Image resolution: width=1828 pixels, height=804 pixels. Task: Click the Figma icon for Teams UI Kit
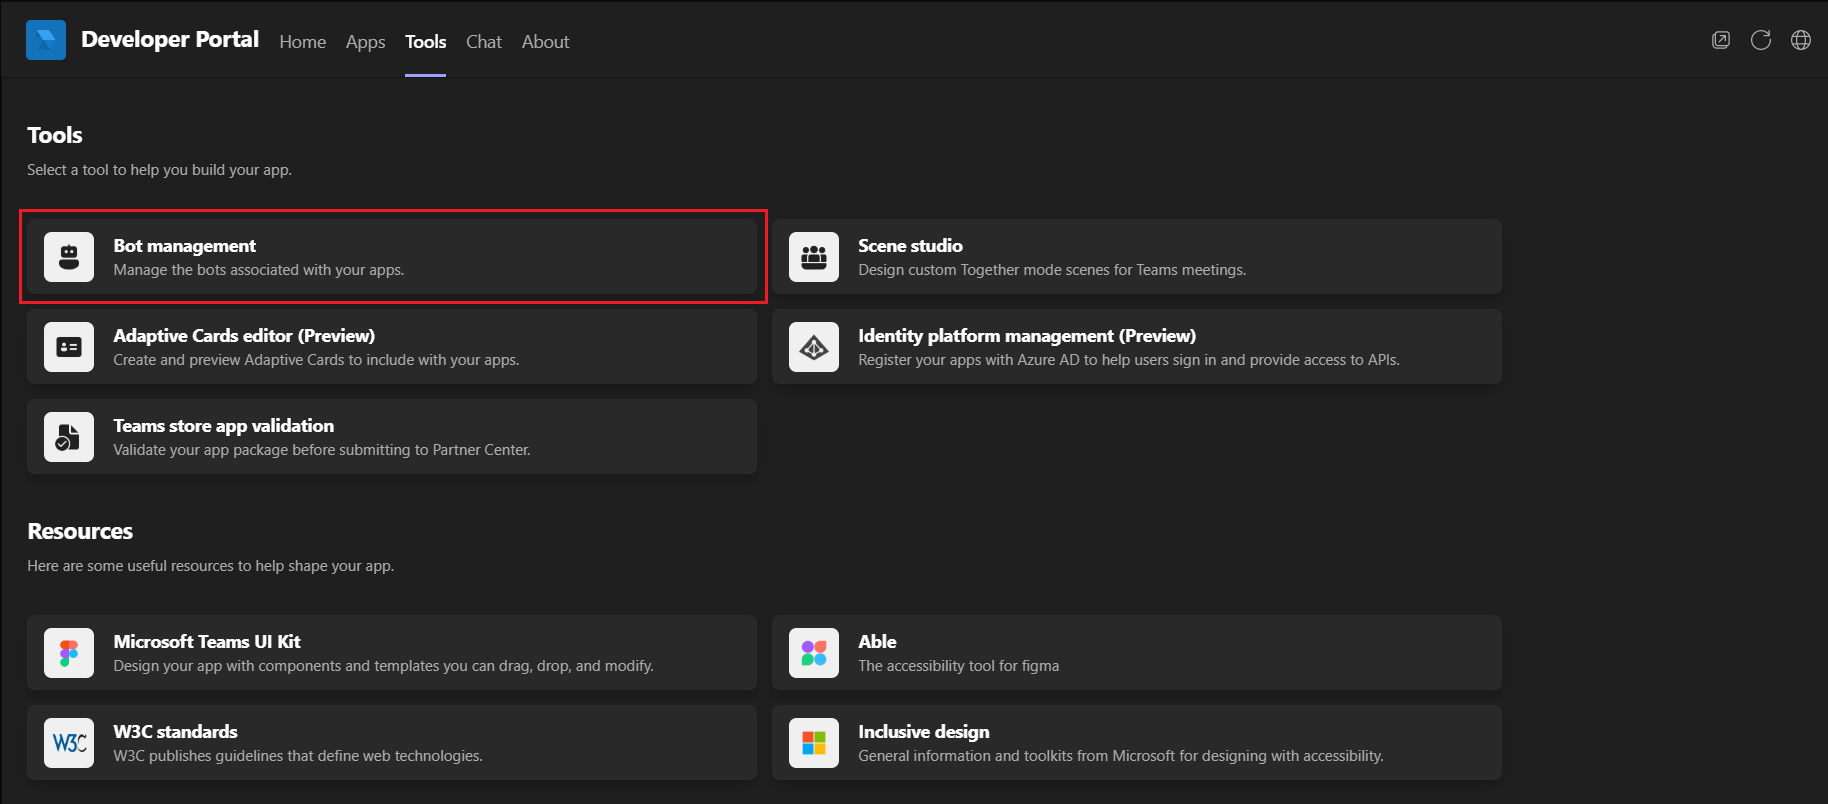[x=69, y=653]
